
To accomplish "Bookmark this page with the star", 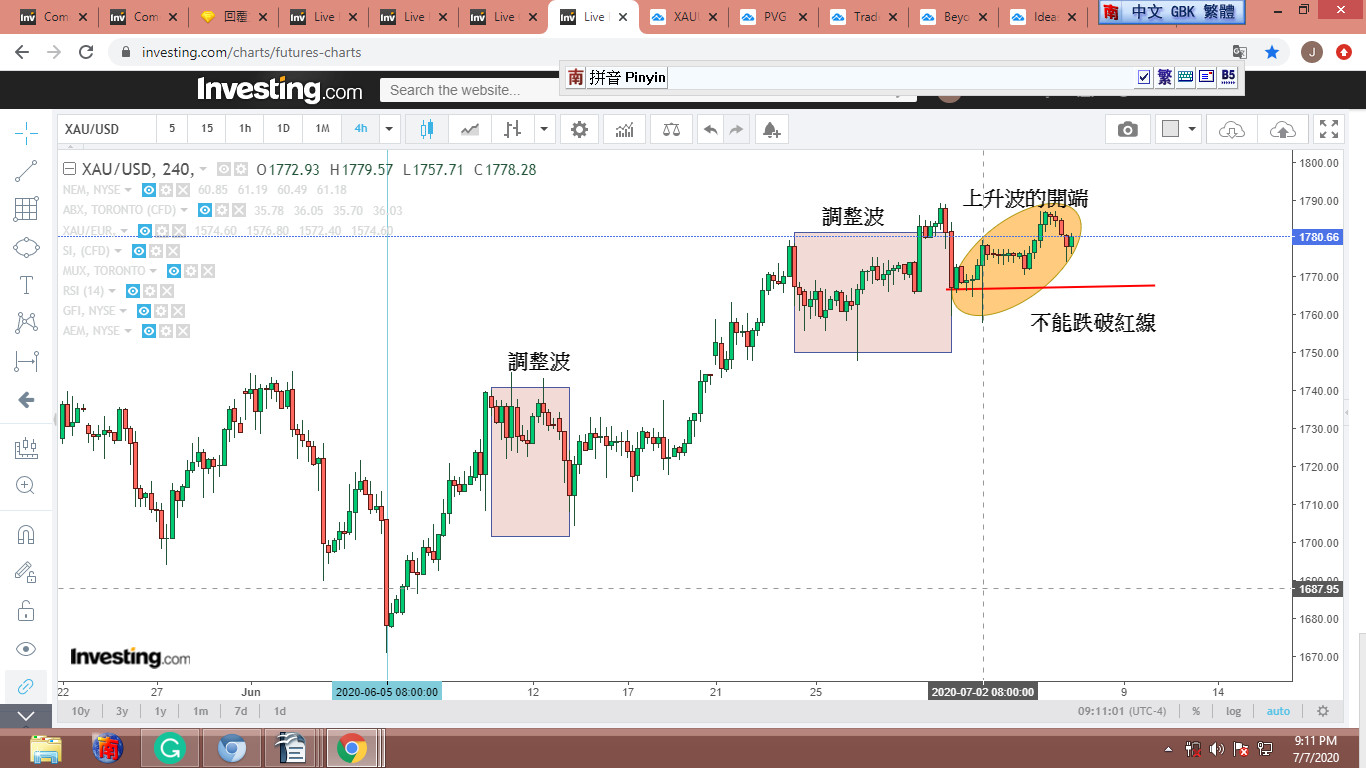I will tap(1272, 52).
